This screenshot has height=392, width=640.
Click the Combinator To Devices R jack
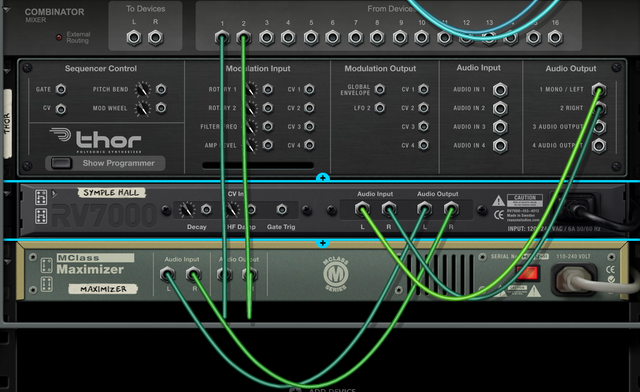tap(156, 38)
